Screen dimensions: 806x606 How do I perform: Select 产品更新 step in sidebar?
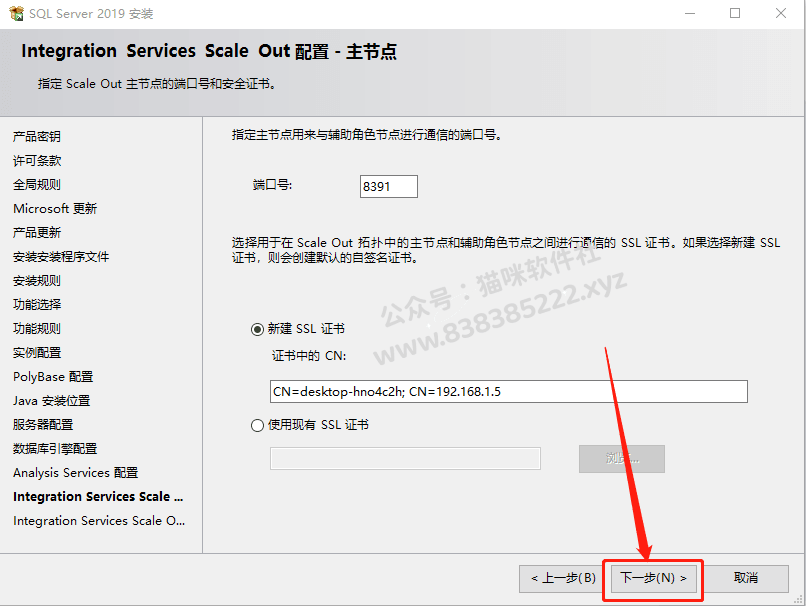(37, 233)
